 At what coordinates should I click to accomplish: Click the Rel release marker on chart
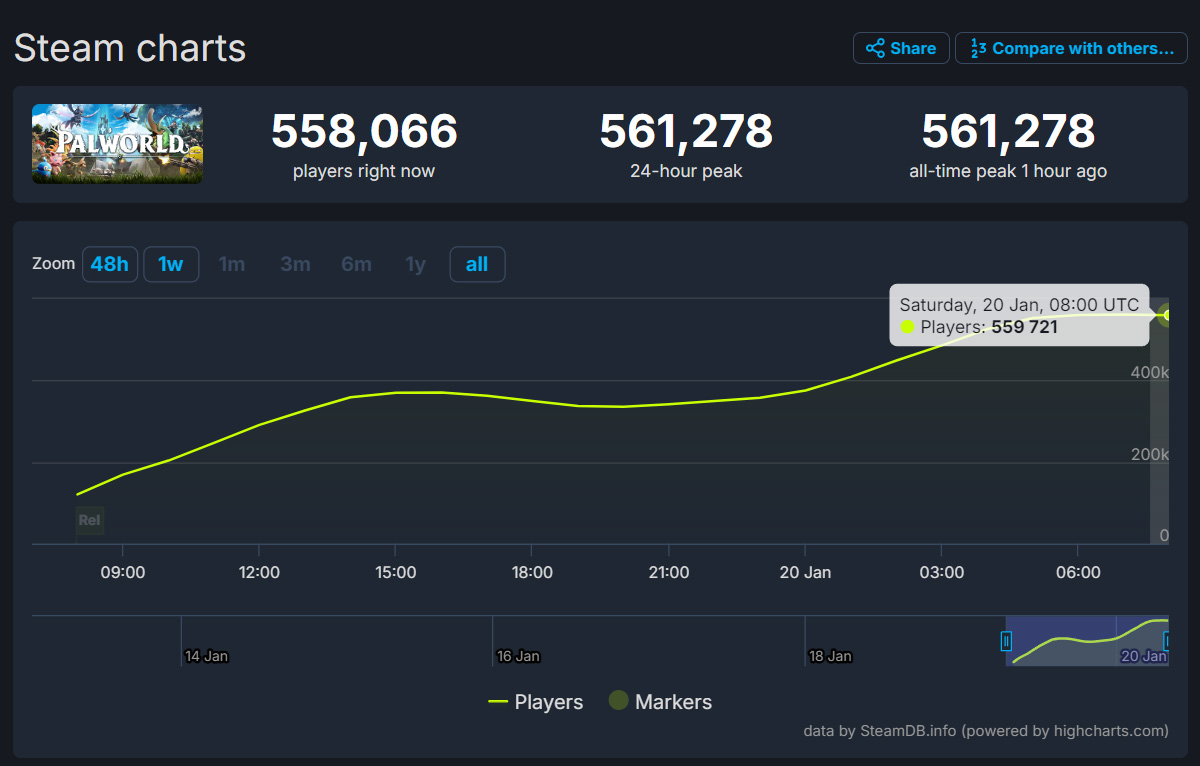point(89,520)
